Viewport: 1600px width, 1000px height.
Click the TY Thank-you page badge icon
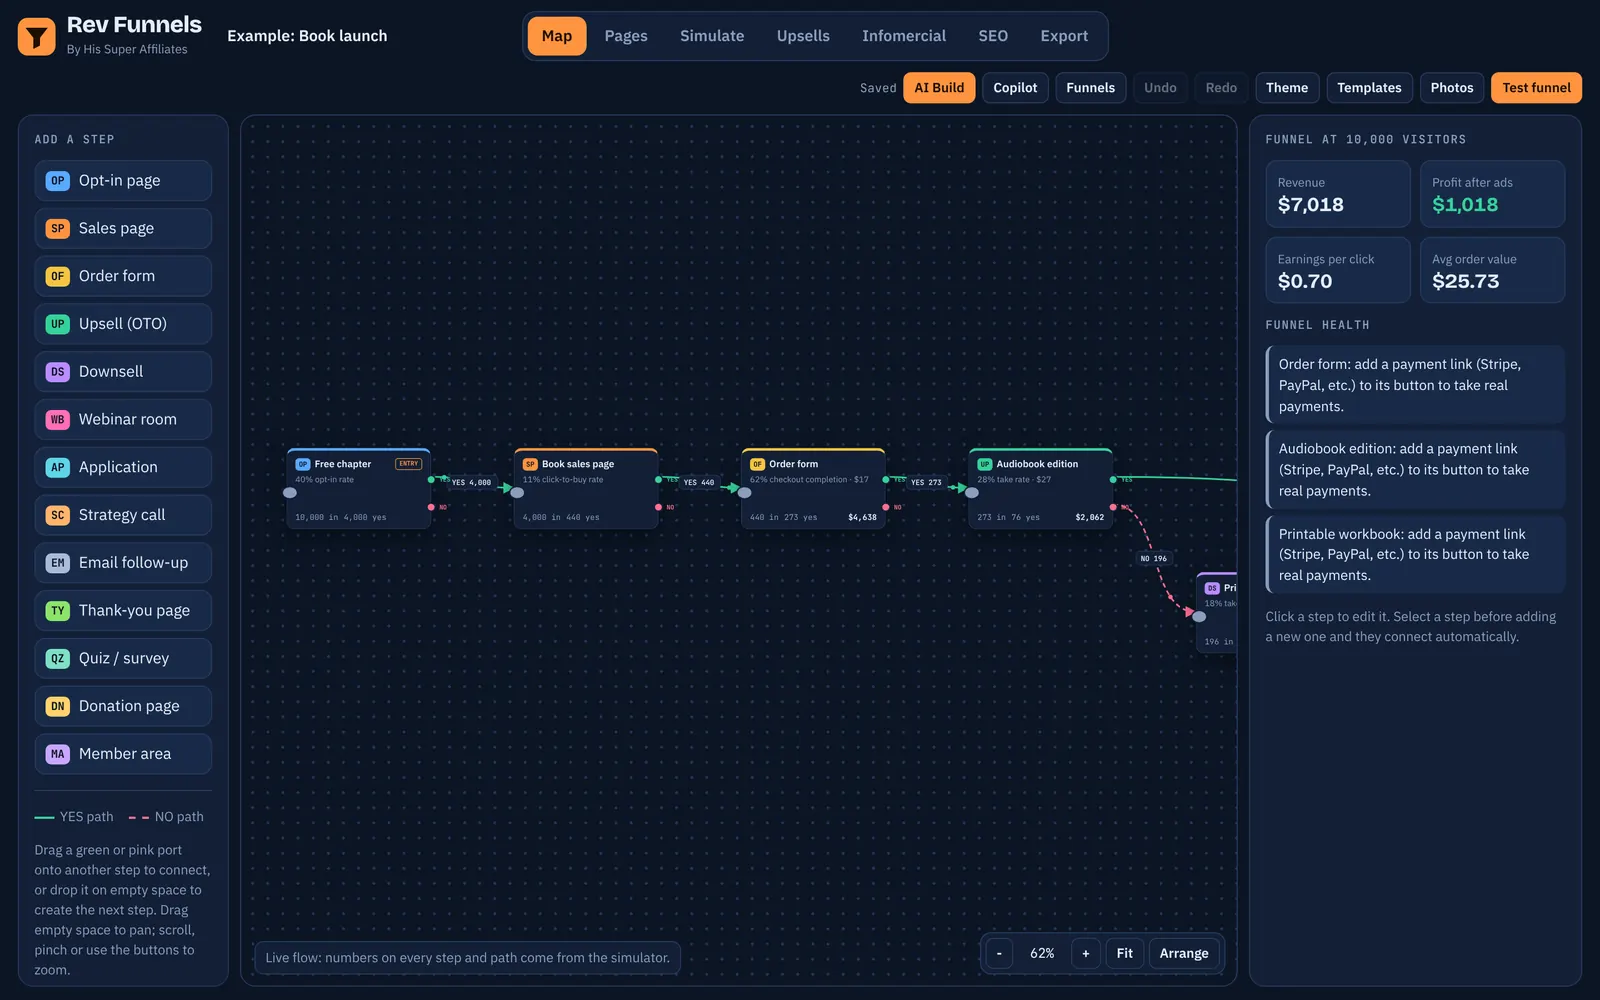58,611
